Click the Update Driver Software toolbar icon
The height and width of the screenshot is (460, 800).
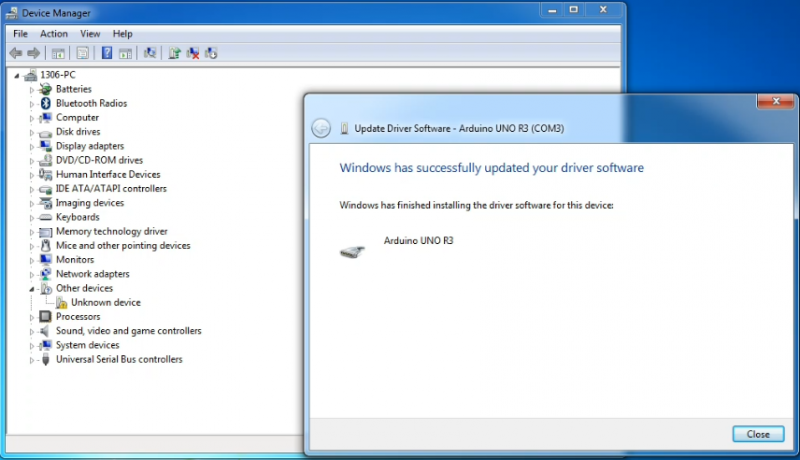pos(174,53)
